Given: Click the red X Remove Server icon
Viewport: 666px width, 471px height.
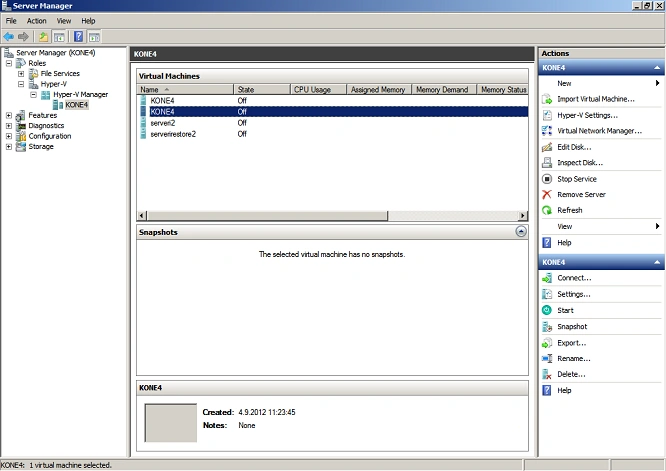Looking at the screenshot, I should point(547,195).
